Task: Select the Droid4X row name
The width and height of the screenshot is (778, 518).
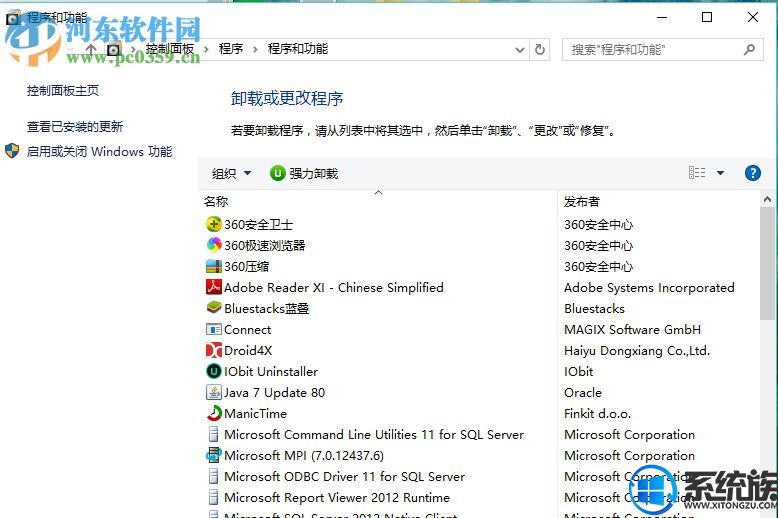Action: point(248,351)
